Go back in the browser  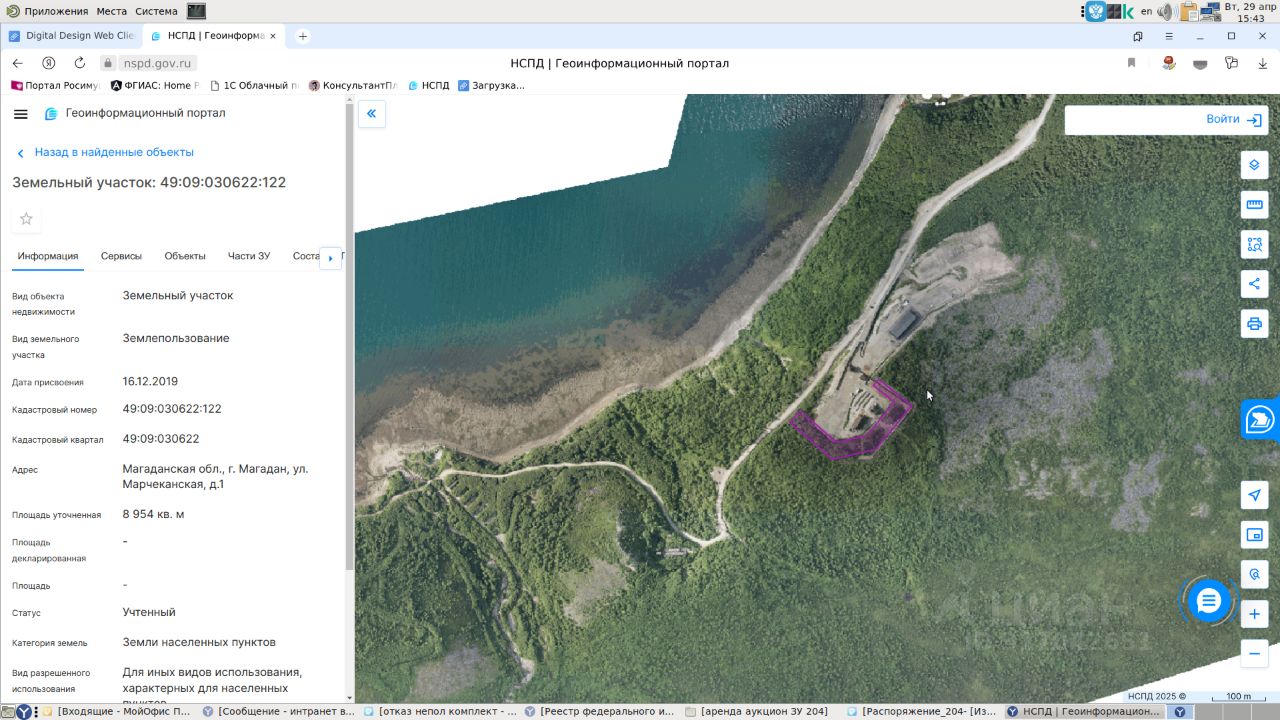click(17, 63)
